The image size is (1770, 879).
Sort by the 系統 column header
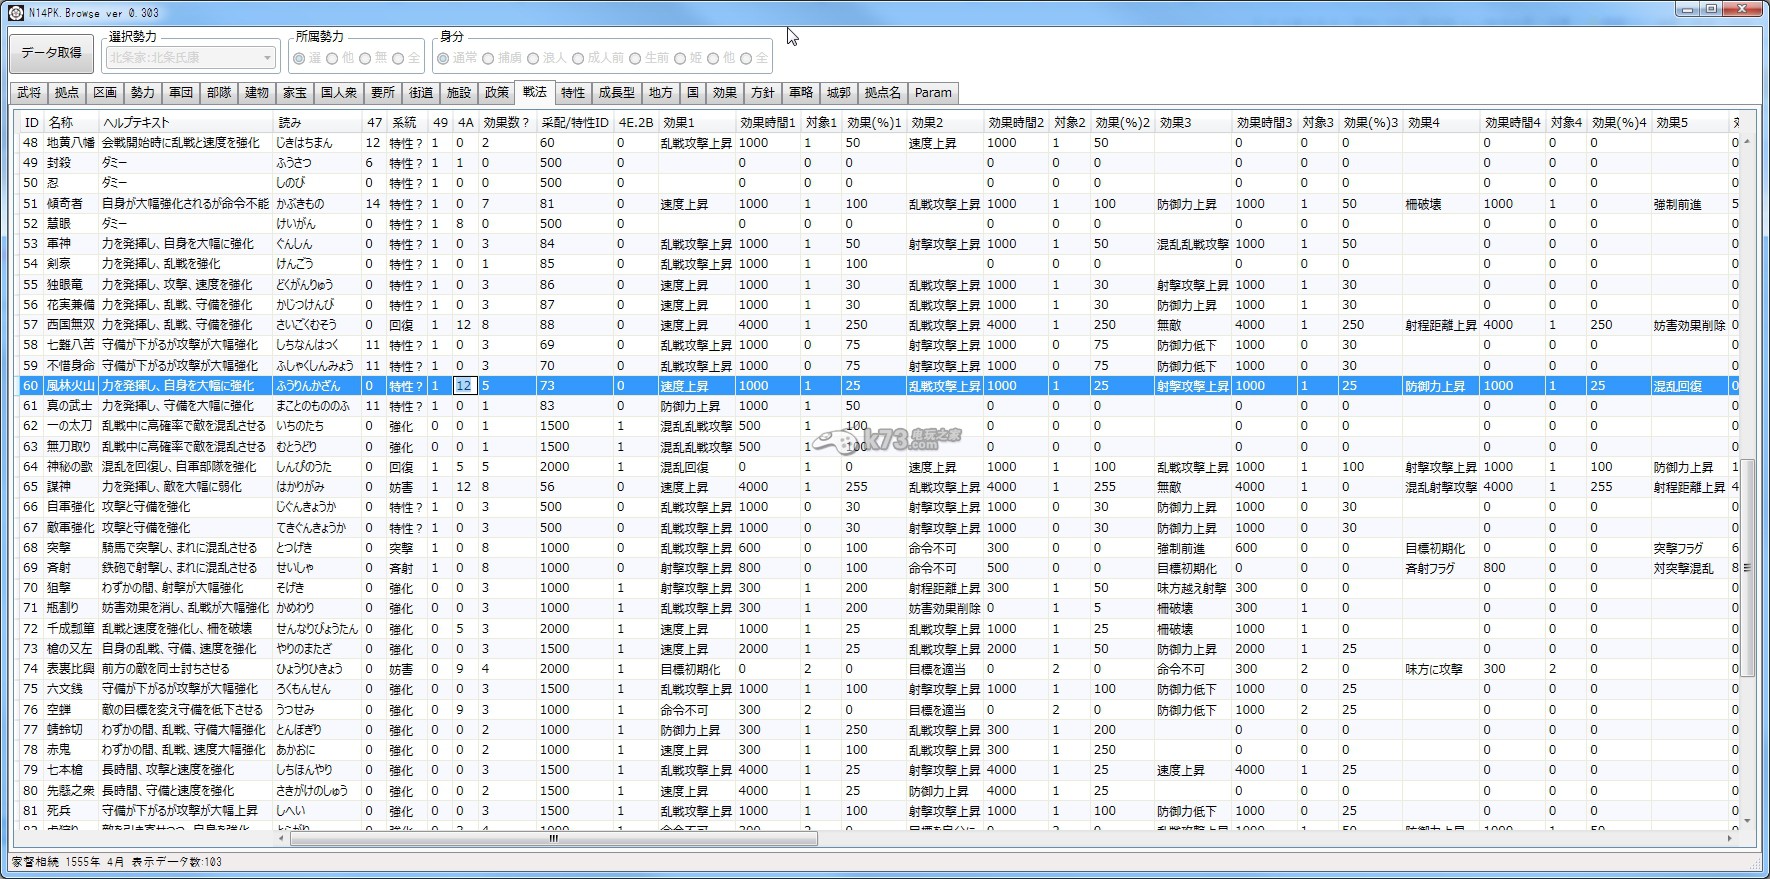pyautogui.click(x=407, y=122)
